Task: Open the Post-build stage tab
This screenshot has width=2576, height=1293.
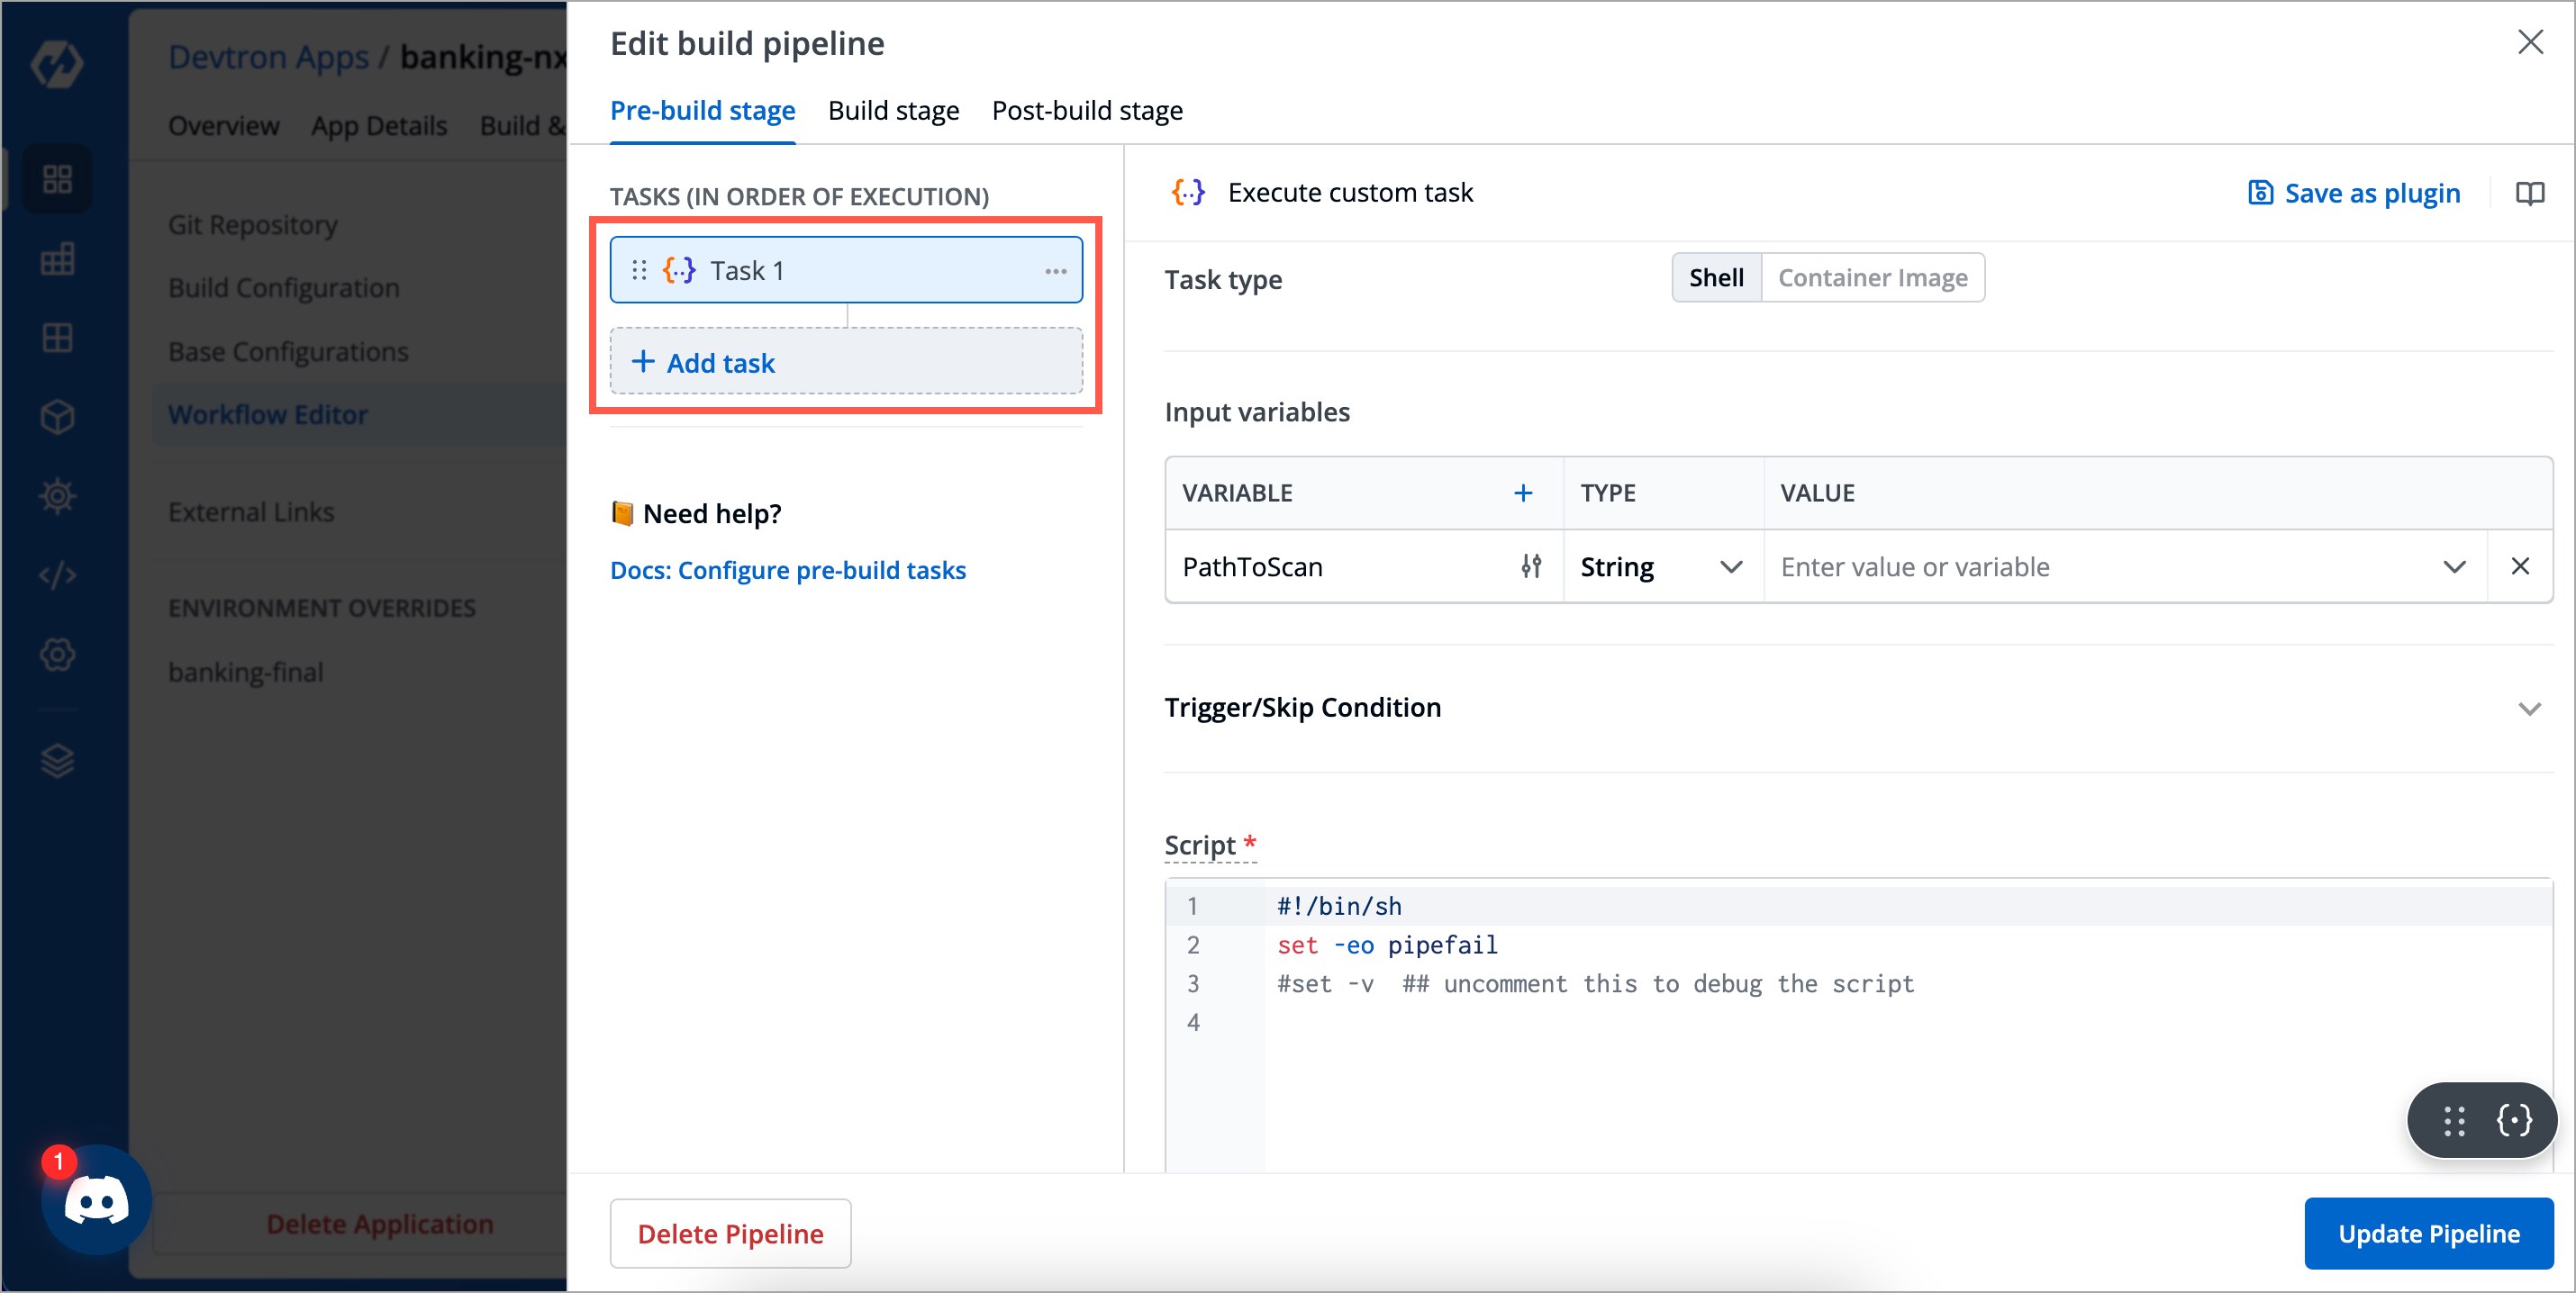Action: [x=1086, y=110]
